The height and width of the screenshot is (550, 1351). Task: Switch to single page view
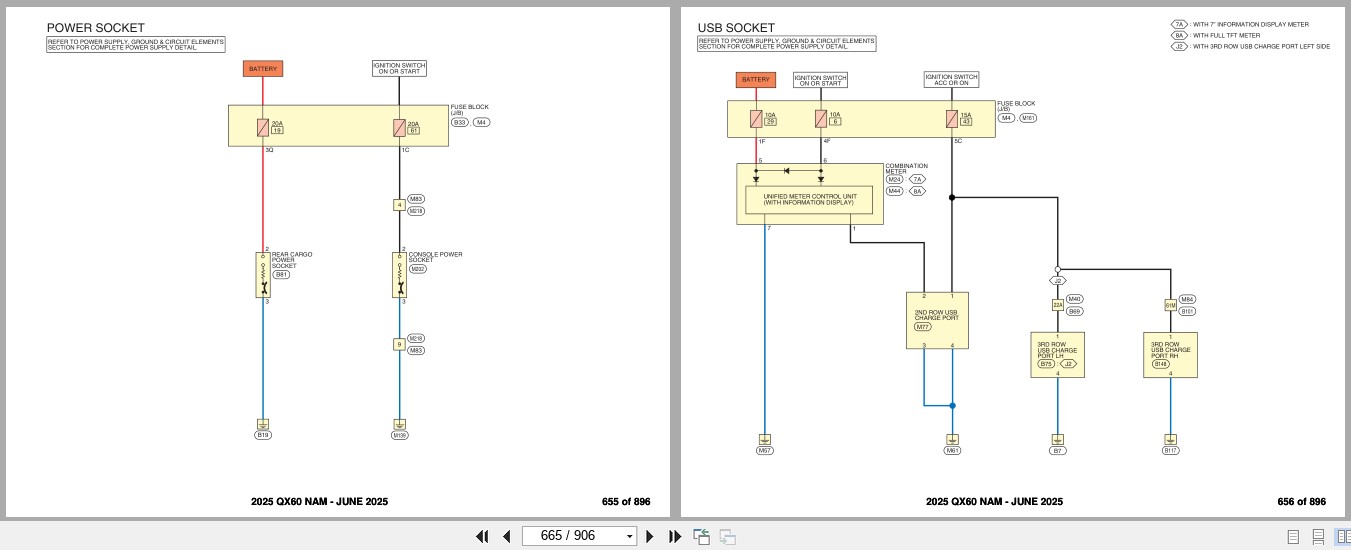coord(1293,536)
